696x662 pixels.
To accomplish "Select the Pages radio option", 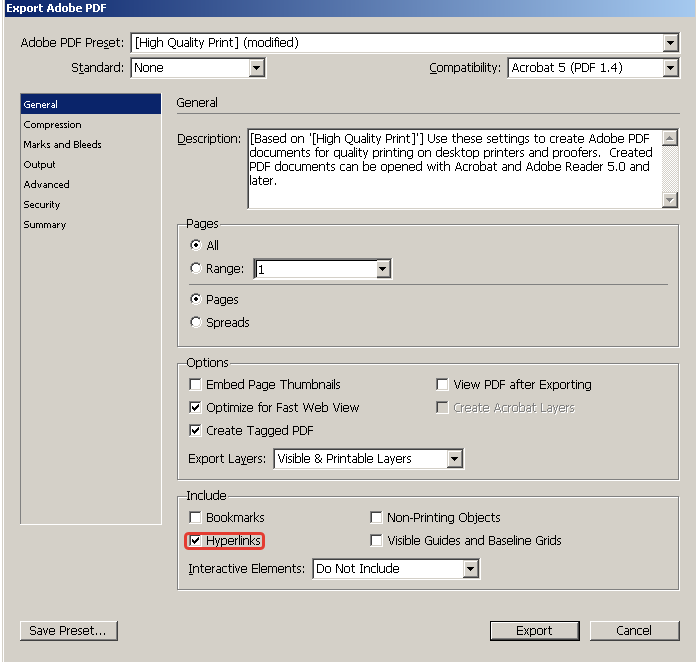I will pos(196,299).
